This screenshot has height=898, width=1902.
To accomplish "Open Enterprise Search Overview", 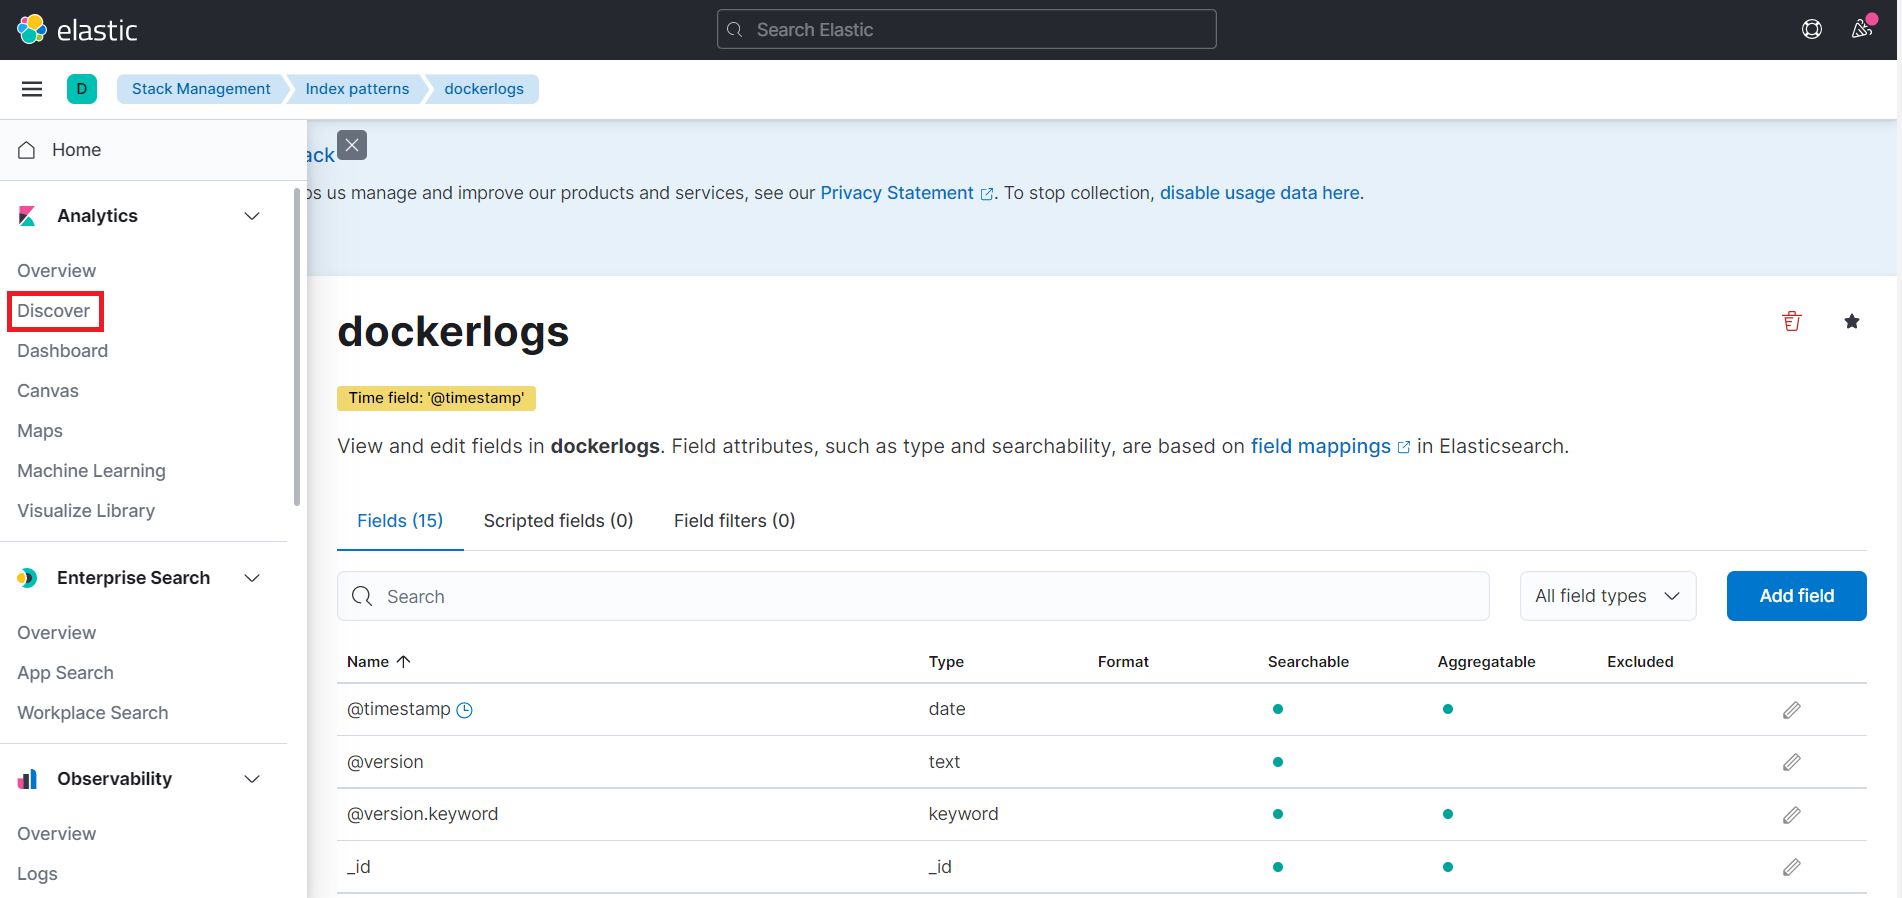I will [57, 633].
